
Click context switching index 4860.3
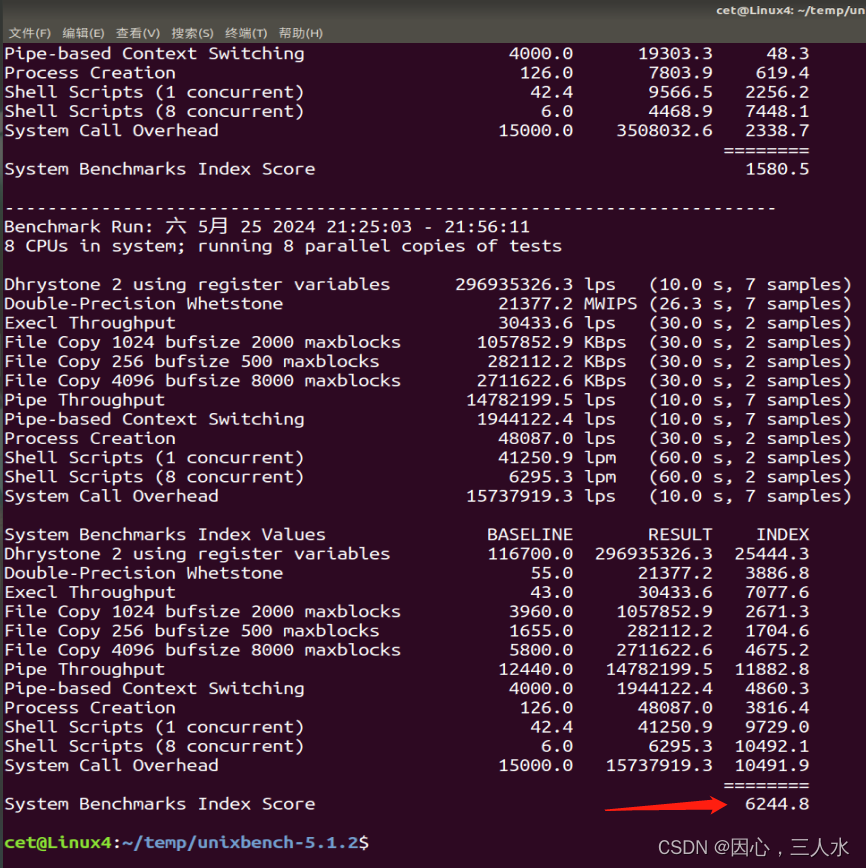pyautogui.click(x=777, y=688)
